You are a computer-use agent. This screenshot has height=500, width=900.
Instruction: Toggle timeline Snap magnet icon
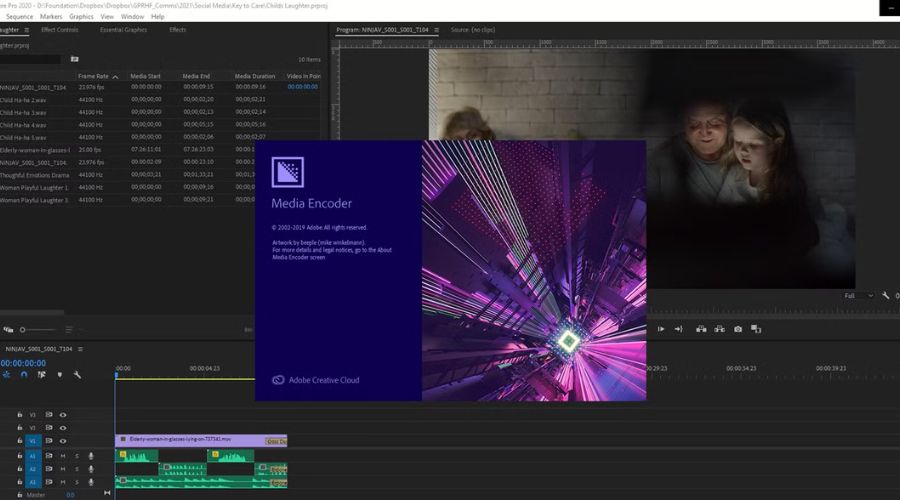point(24,375)
